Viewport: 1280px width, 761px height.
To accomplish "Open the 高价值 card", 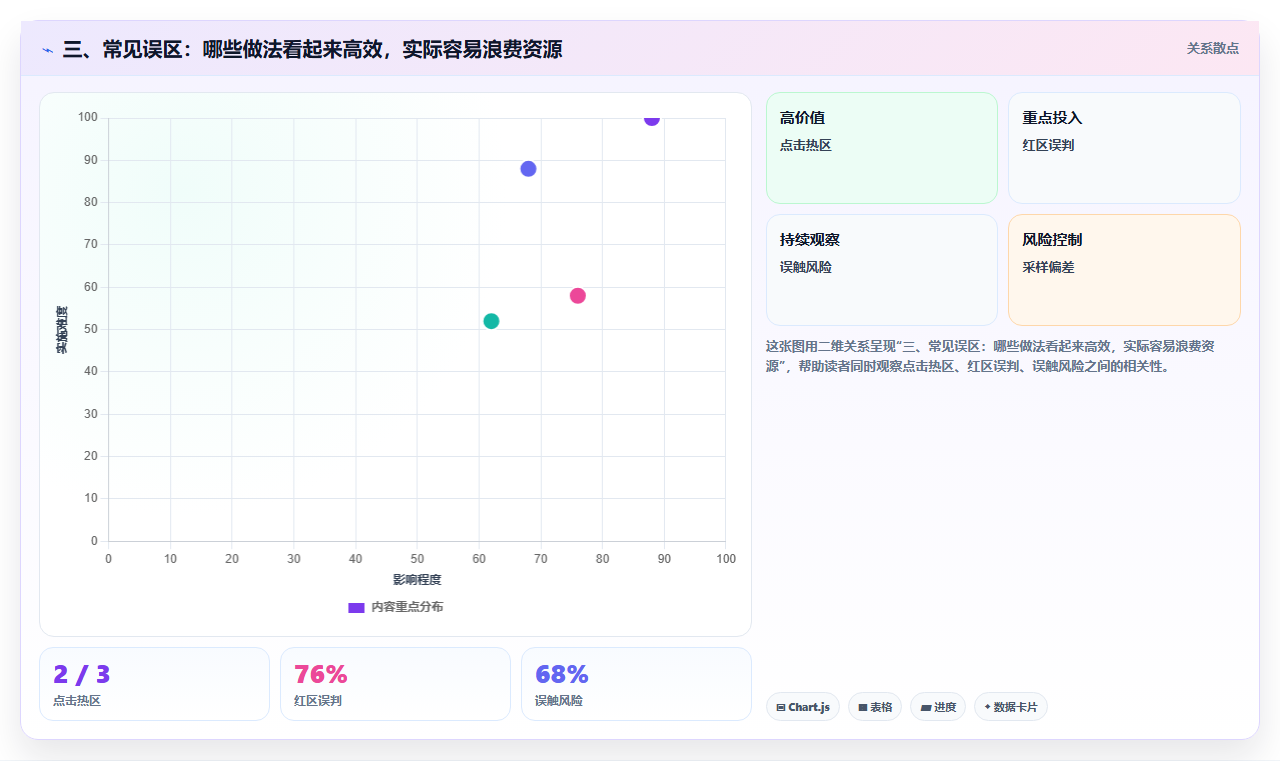I will point(882,148).
